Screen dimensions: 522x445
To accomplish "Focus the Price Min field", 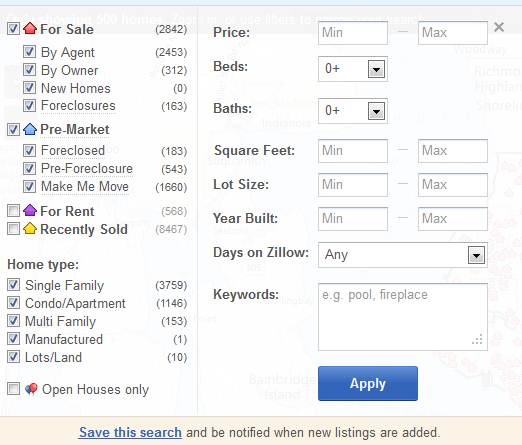I will [353, 33].
